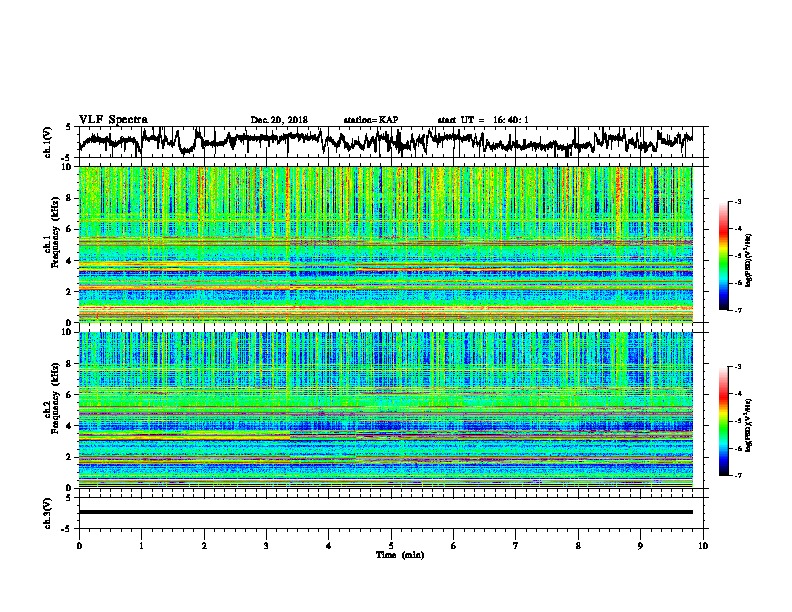Click the "-3" tick on the ch.1 colorbar
Screen dimensions: 792x612
738,201
